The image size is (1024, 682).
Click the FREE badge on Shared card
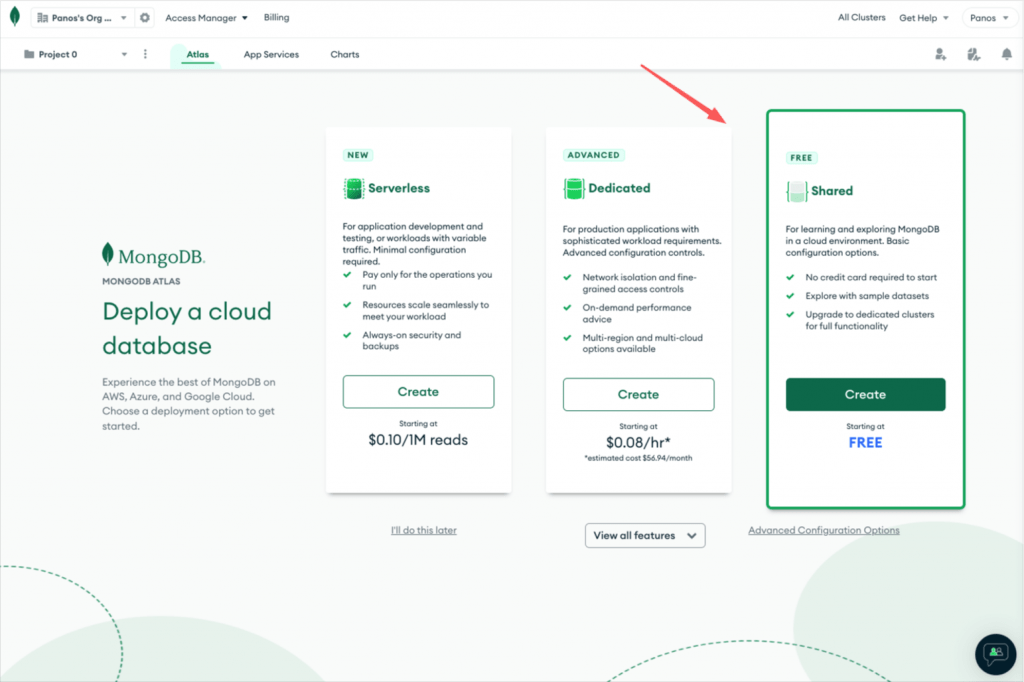tap(801, 157)
